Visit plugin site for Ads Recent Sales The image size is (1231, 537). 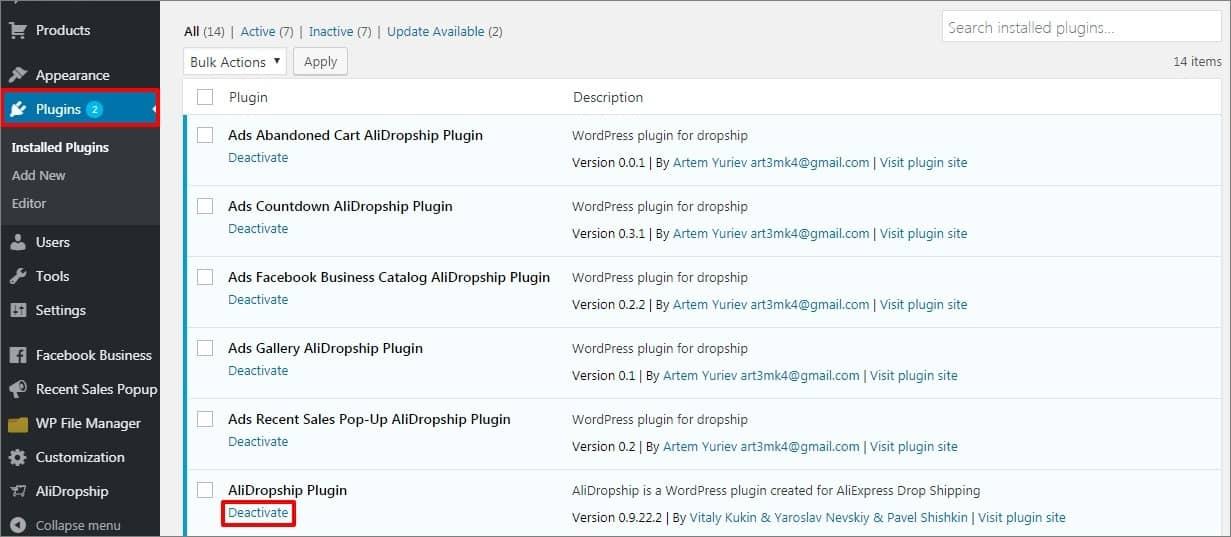(x=913, y=446)
